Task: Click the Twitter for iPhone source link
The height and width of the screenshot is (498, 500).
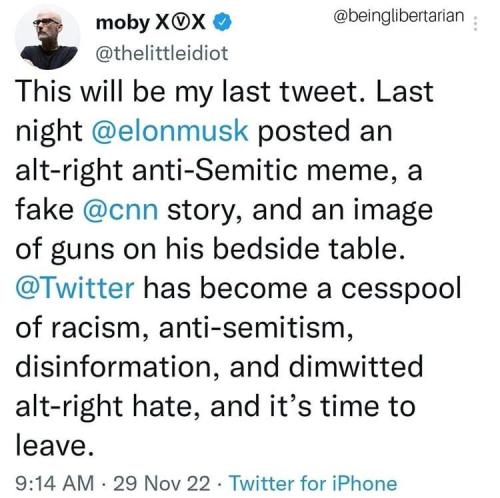Action: tap(313, 483)
